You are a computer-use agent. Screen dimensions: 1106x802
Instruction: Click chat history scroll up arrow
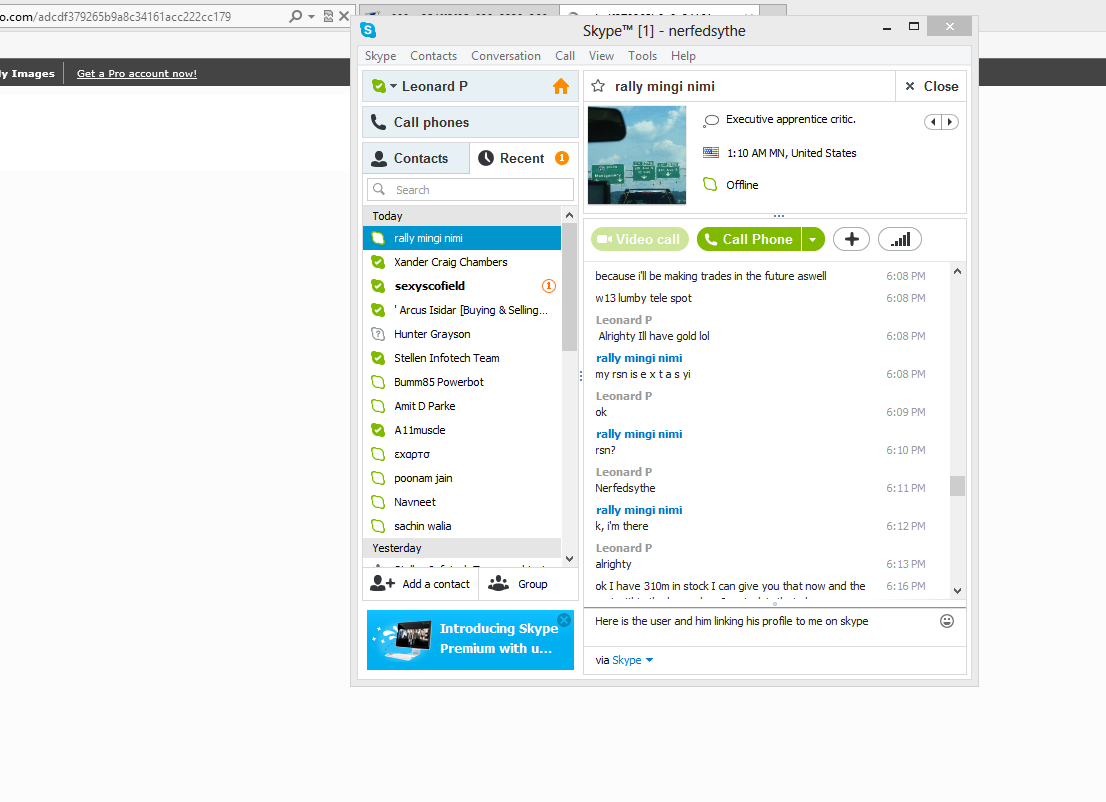point(957,272)
